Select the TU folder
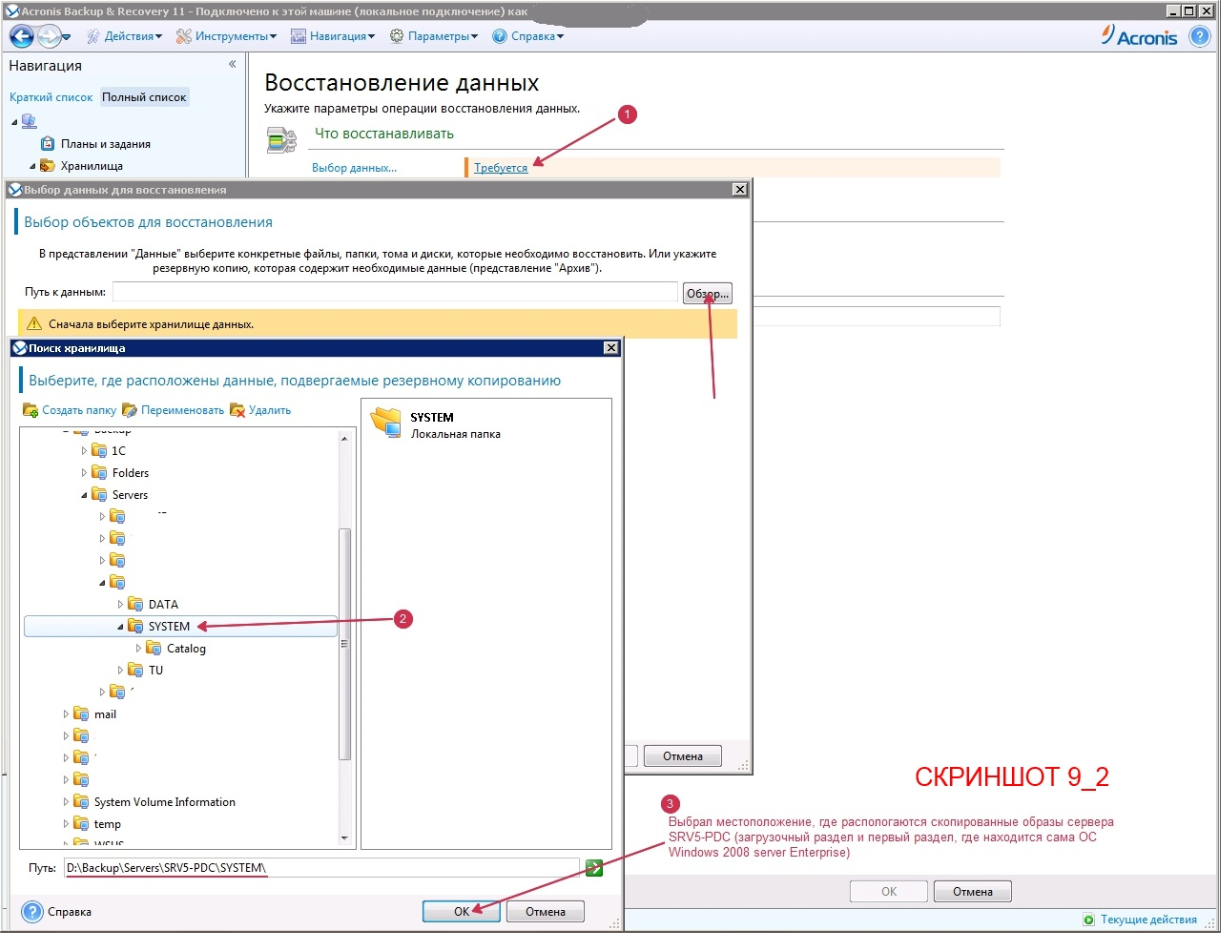 point(156,671)
